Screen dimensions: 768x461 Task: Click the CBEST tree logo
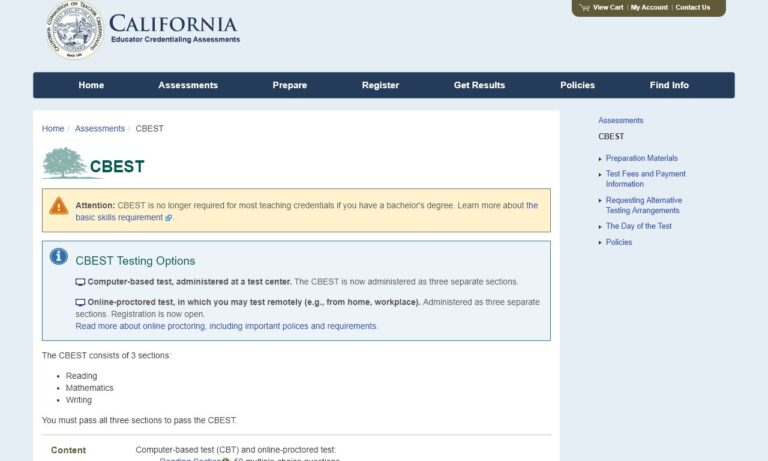pos(65,164)
